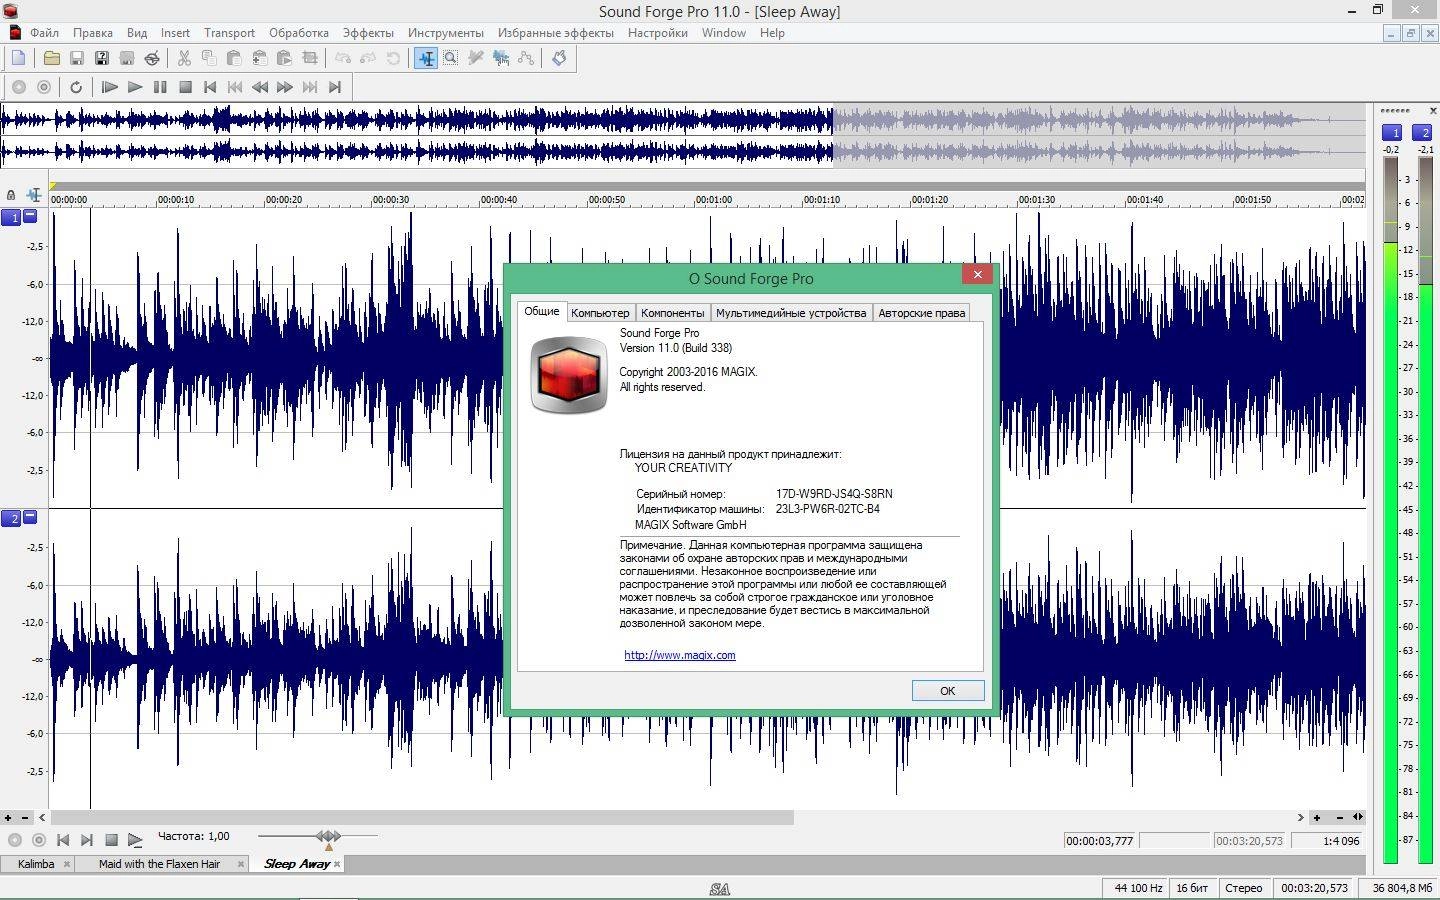Open the Файл menu

[x=44, y=33]
